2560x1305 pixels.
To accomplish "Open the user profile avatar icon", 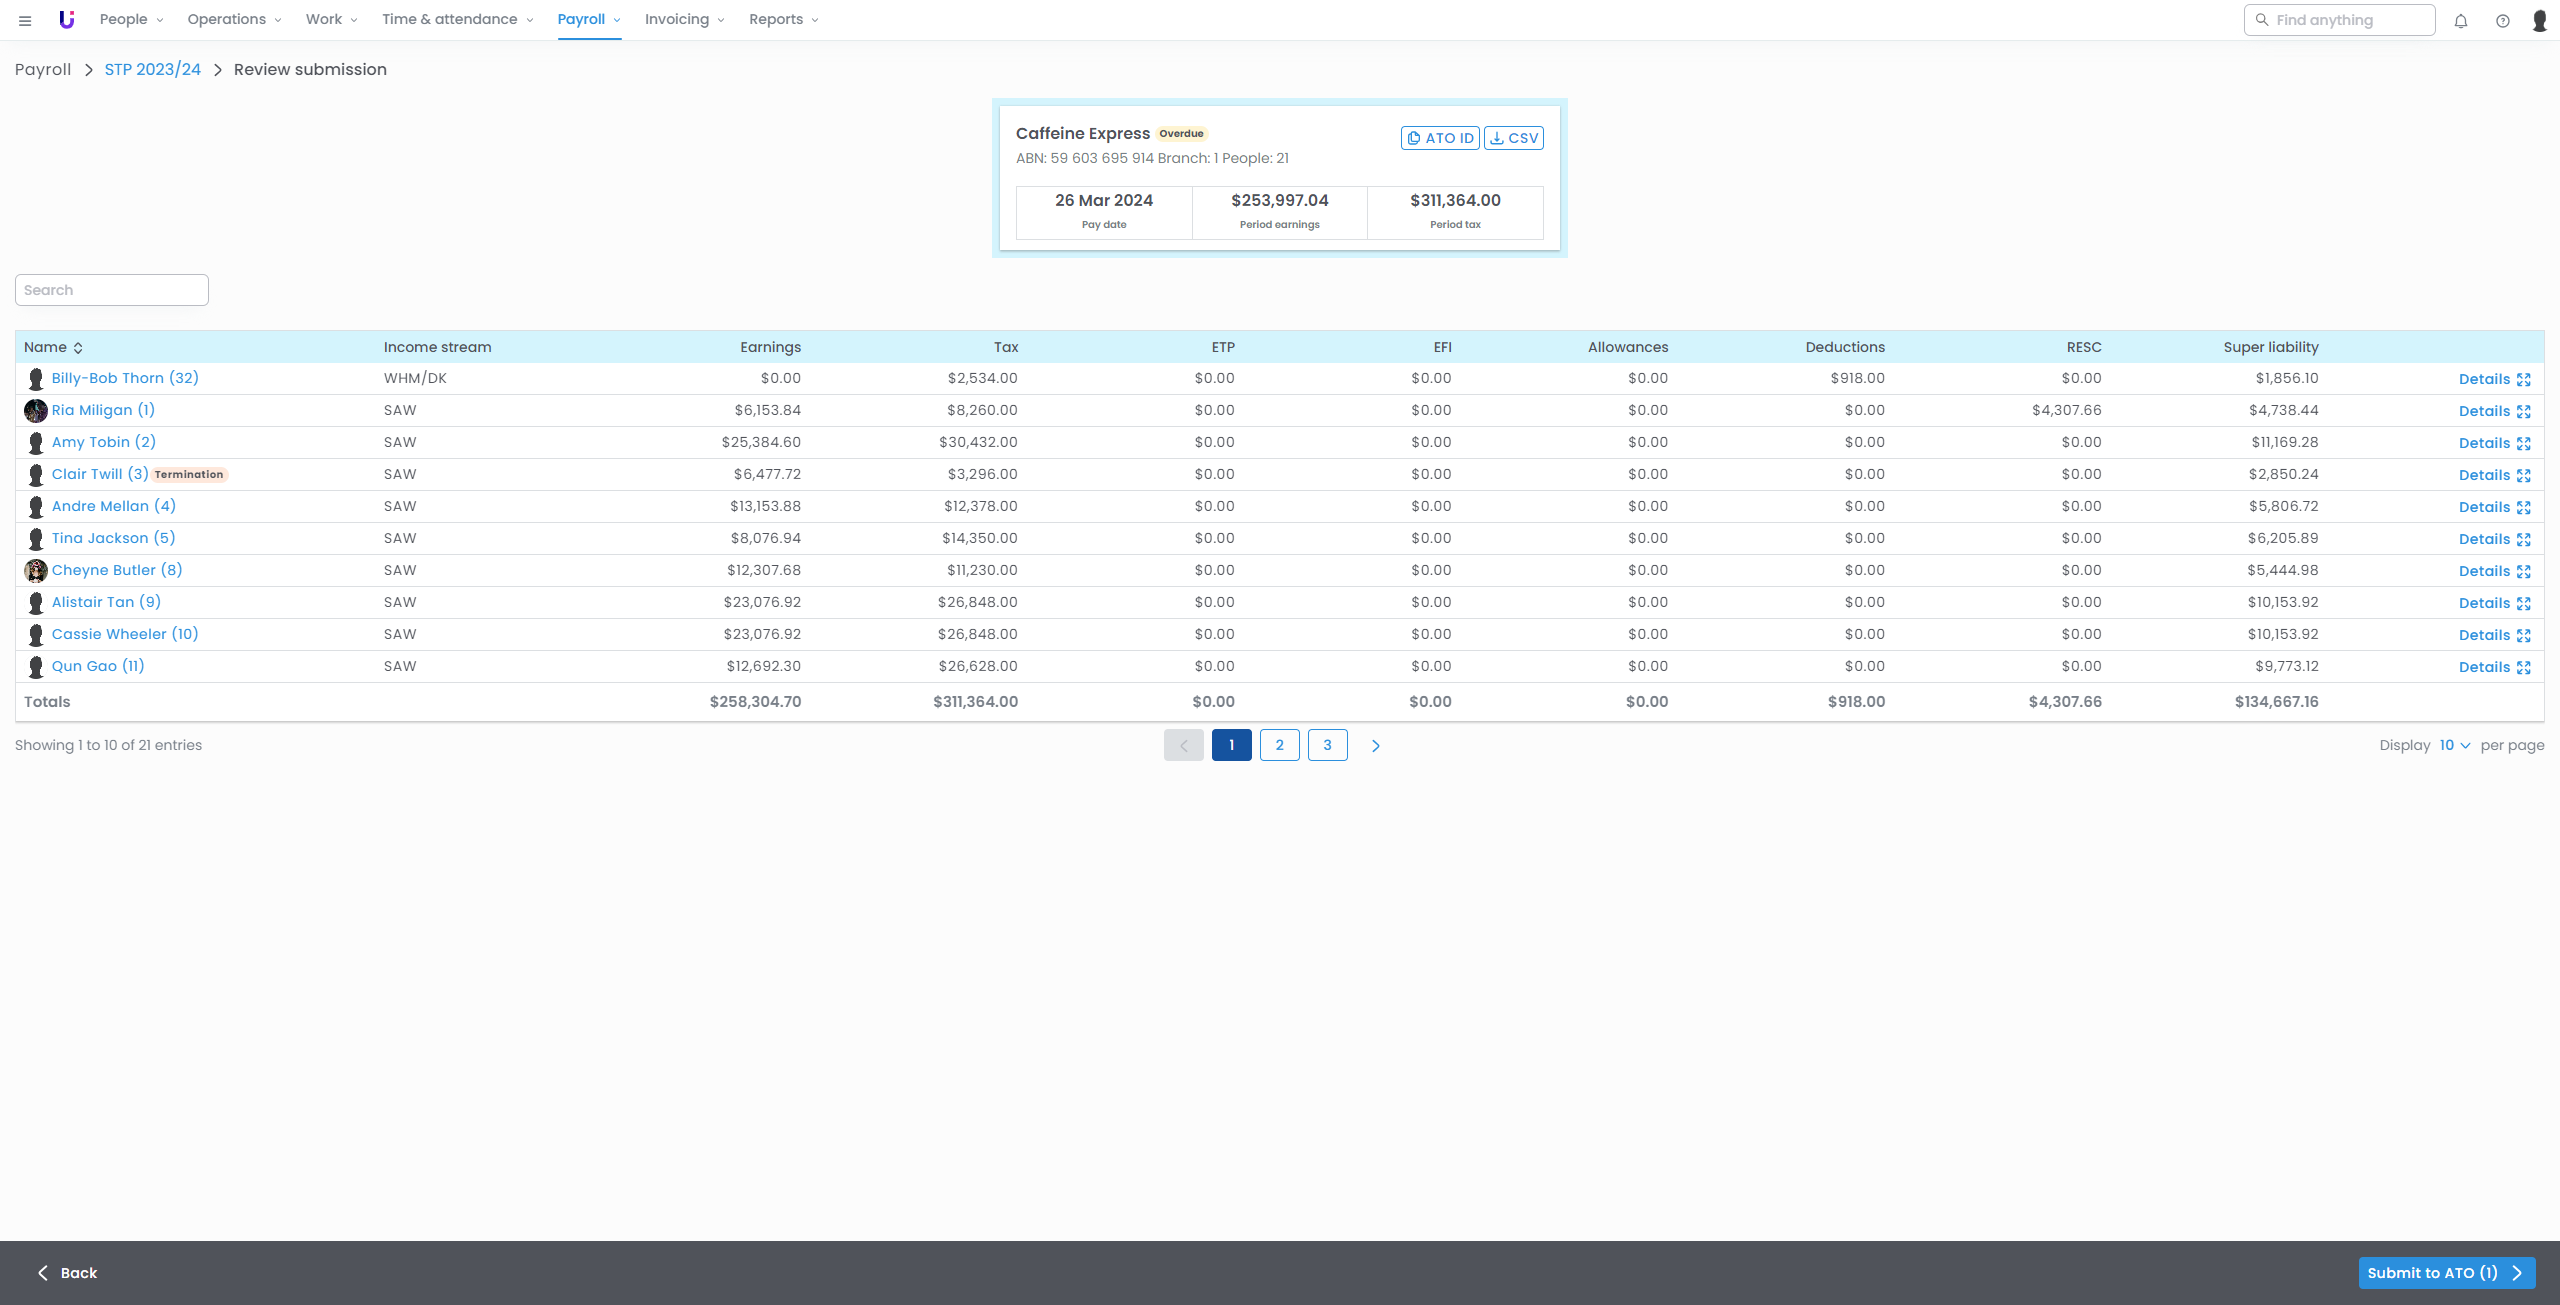I will click(x=2539, y=20).
